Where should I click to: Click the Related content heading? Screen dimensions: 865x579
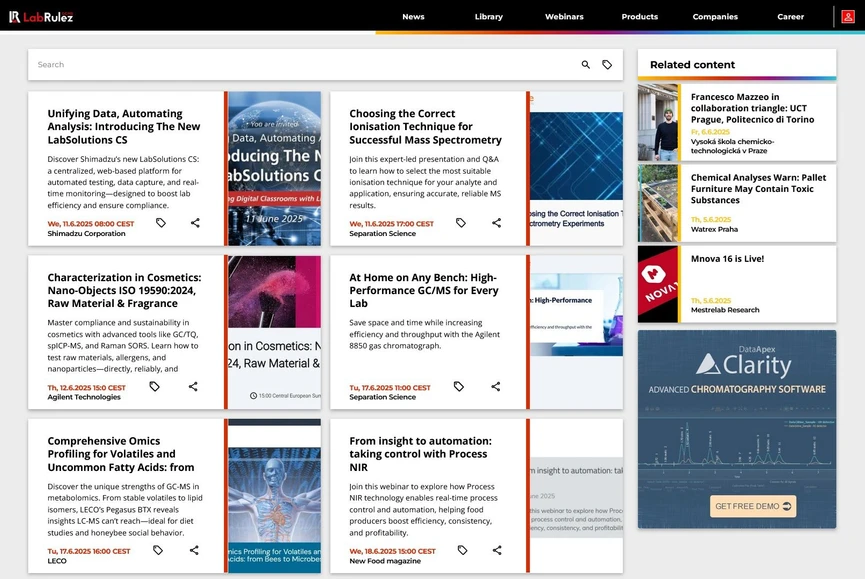click(692, 65)
